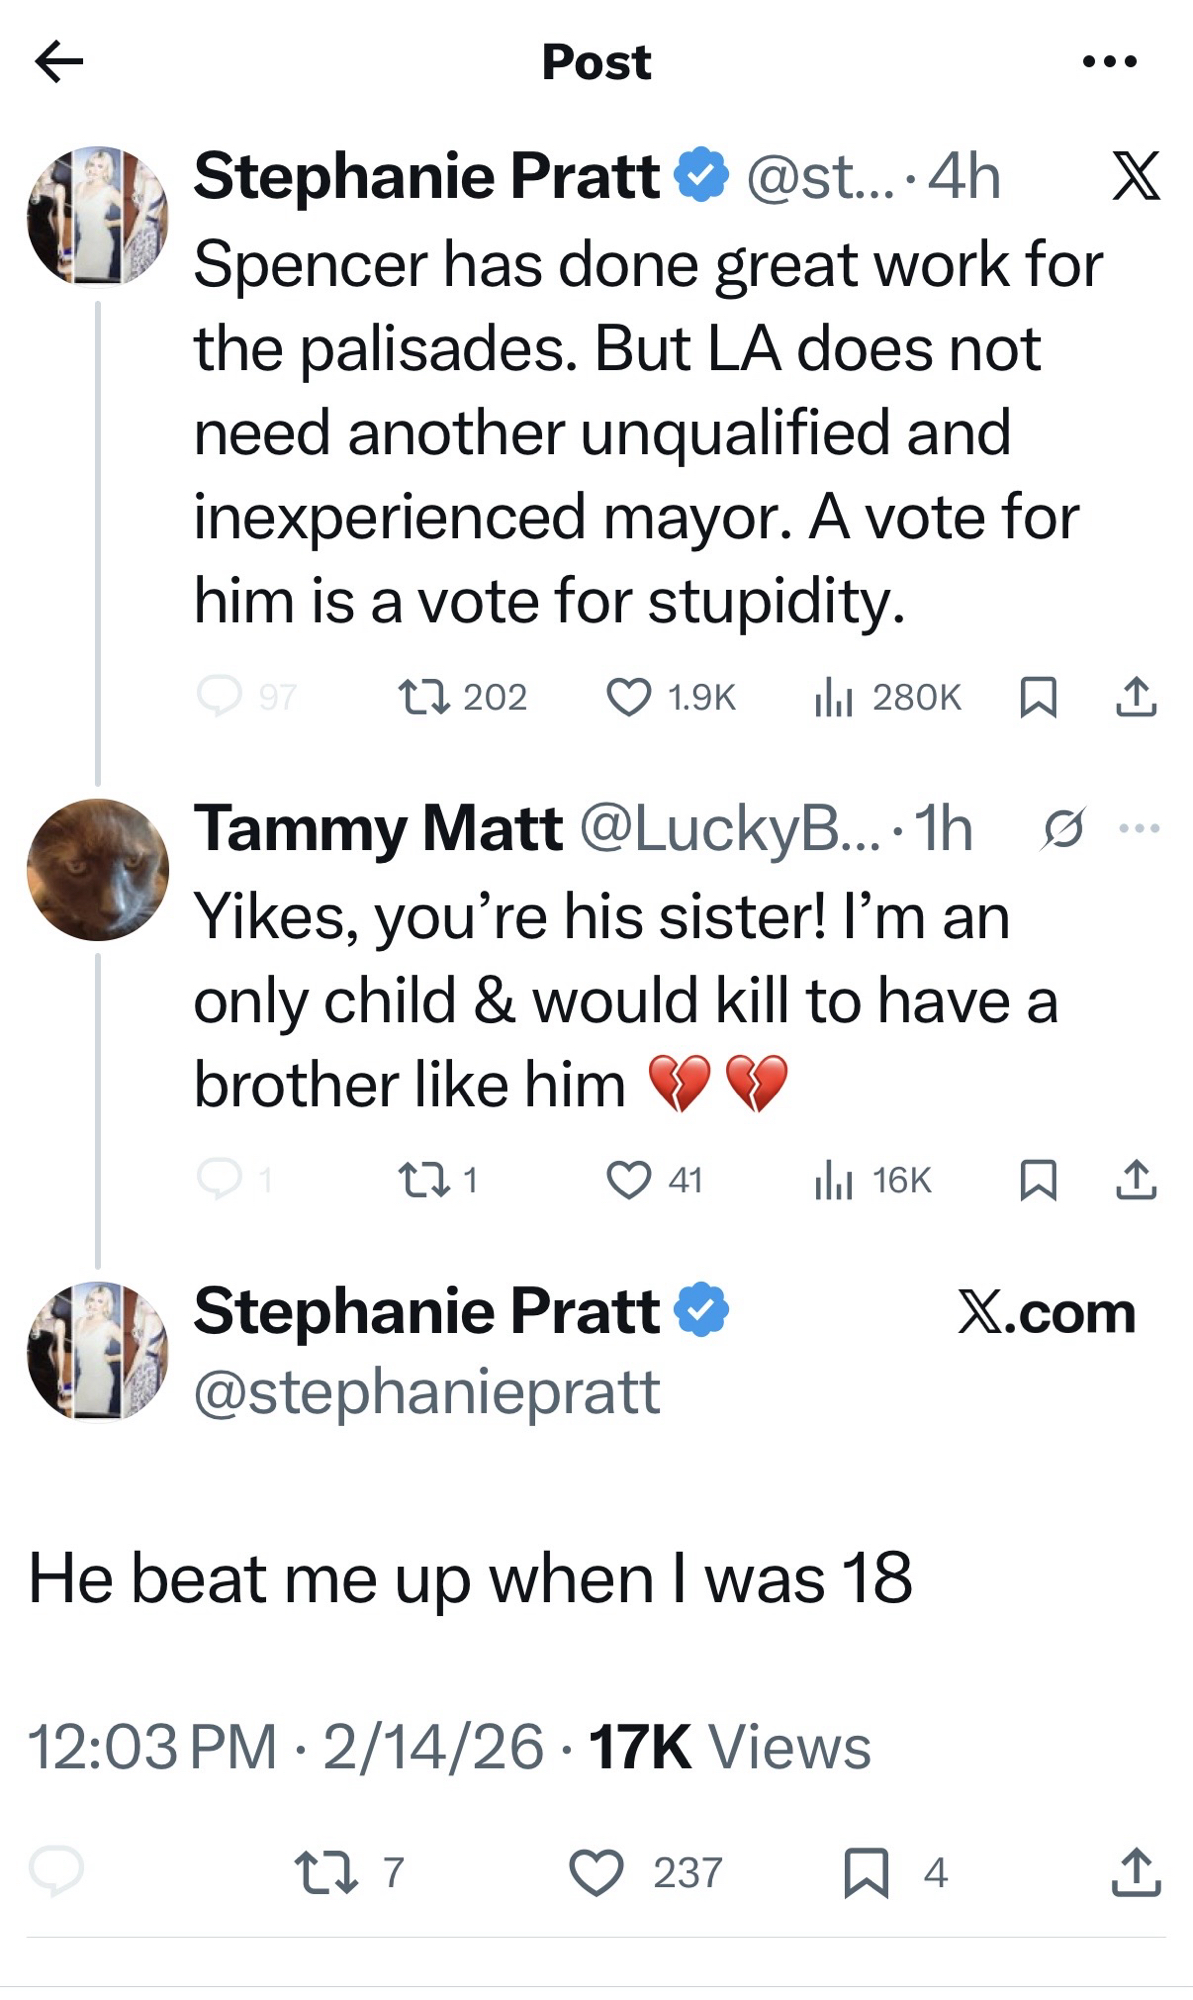The image size is (1193, 2000).
Task: Click the X.com label
Action: click(x=1046, y=1312)
